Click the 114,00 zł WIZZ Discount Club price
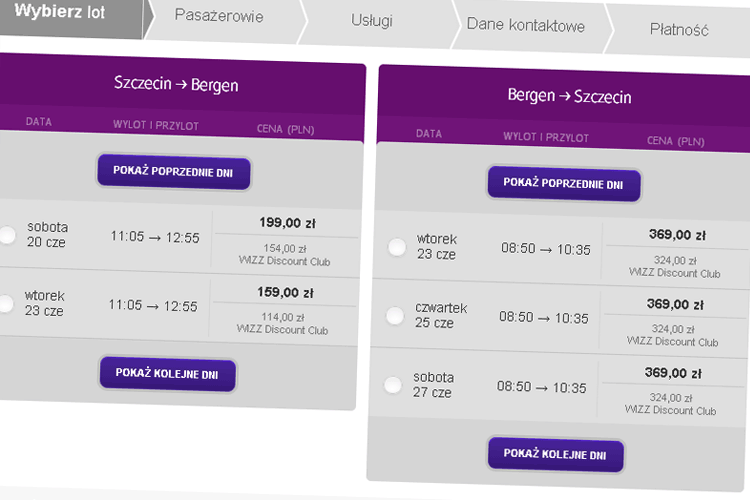The height and width of the screenshot is (500, 750). pos(282,323)
